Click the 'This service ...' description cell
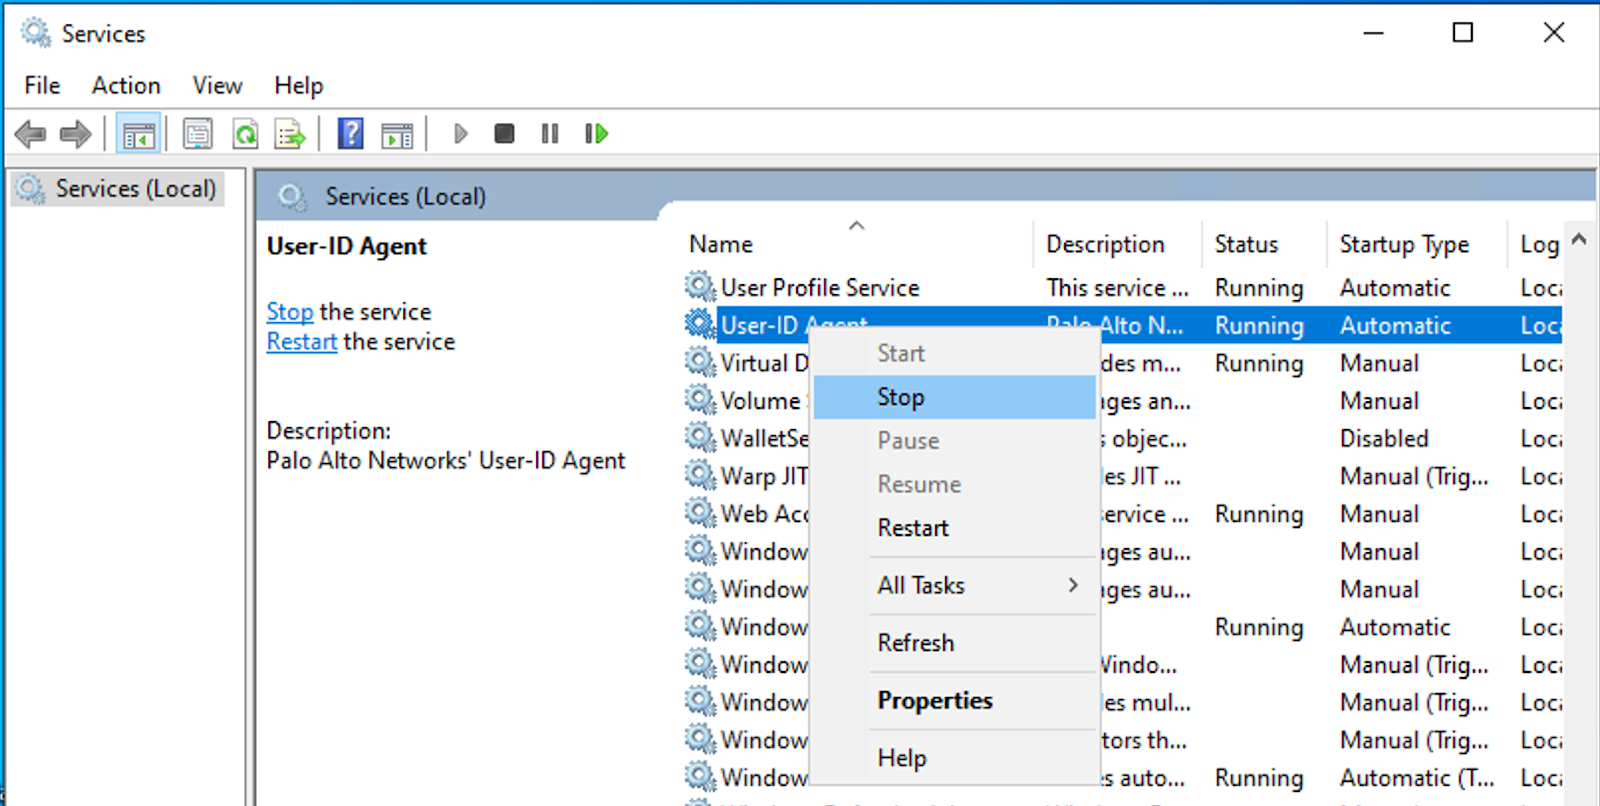Screen dimensions: 1600x806 pyautogui.click(x=1117, y=288)
